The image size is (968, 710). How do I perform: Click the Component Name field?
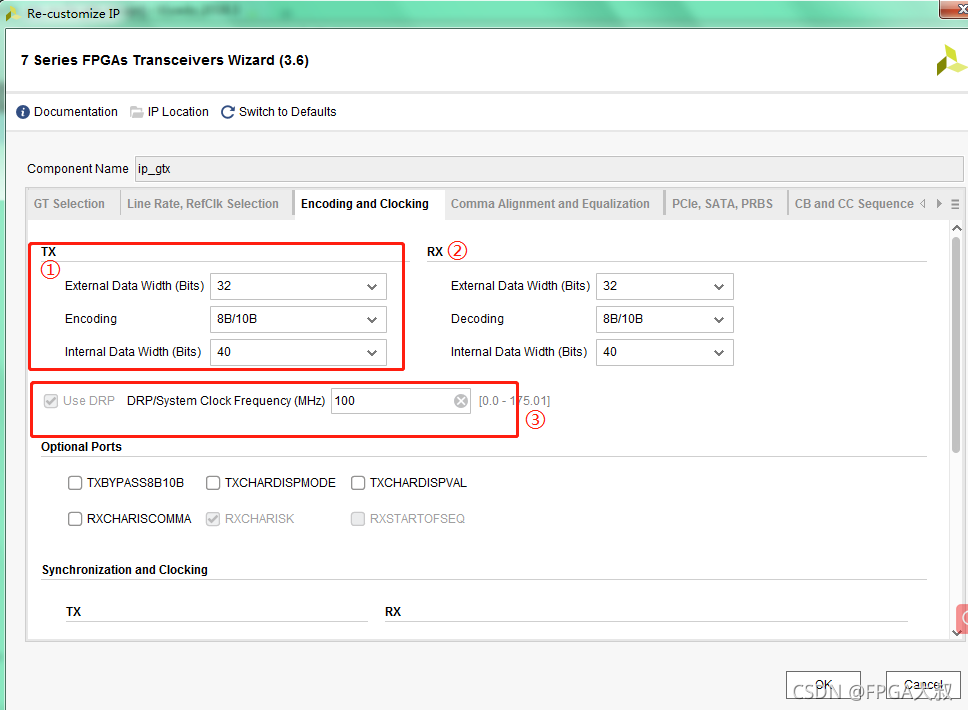pos(549,169)
